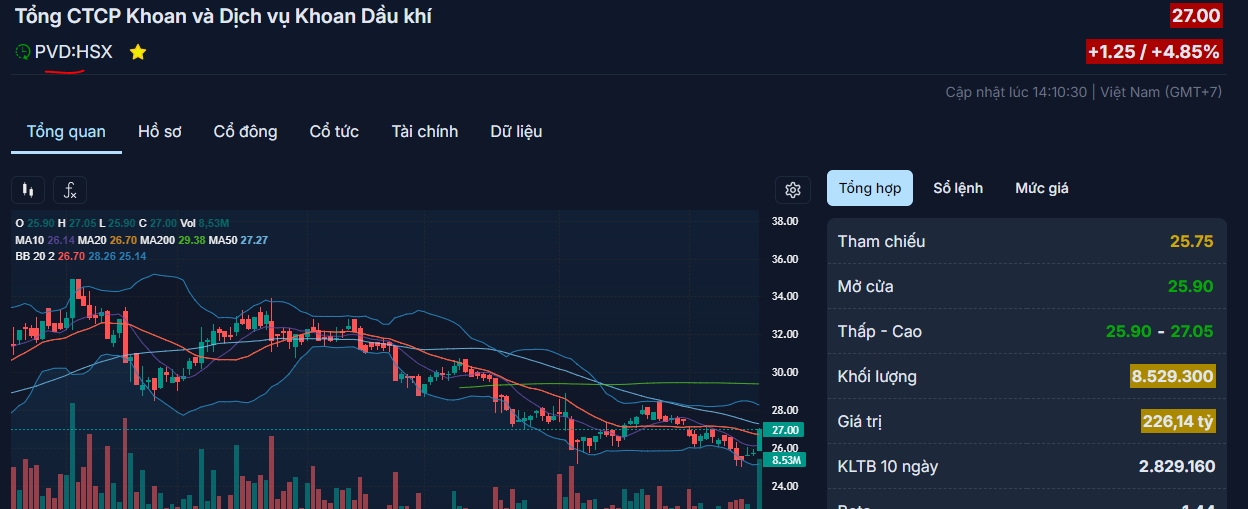
Task: Click the Tham chiếu row label
Action: coord(881,241)
